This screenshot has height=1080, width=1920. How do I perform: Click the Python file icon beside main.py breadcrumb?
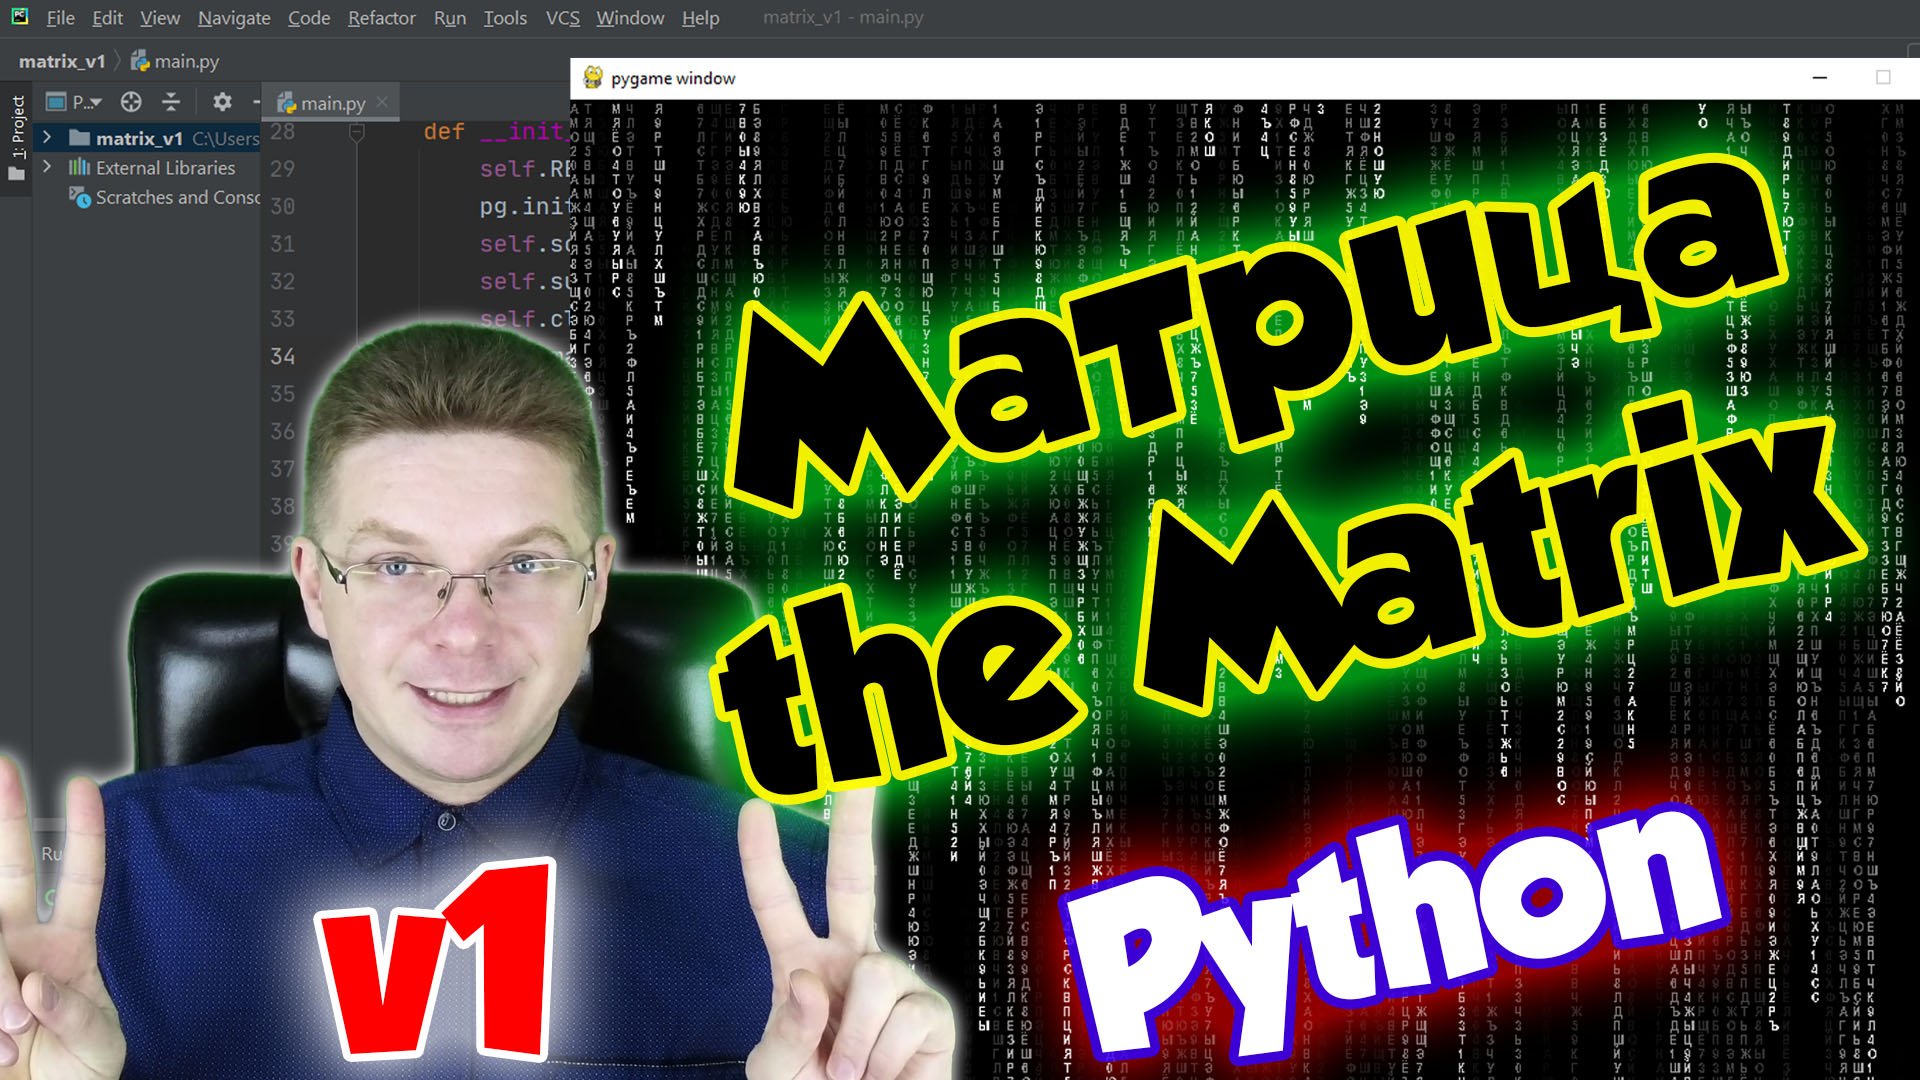tap(142, 61)
